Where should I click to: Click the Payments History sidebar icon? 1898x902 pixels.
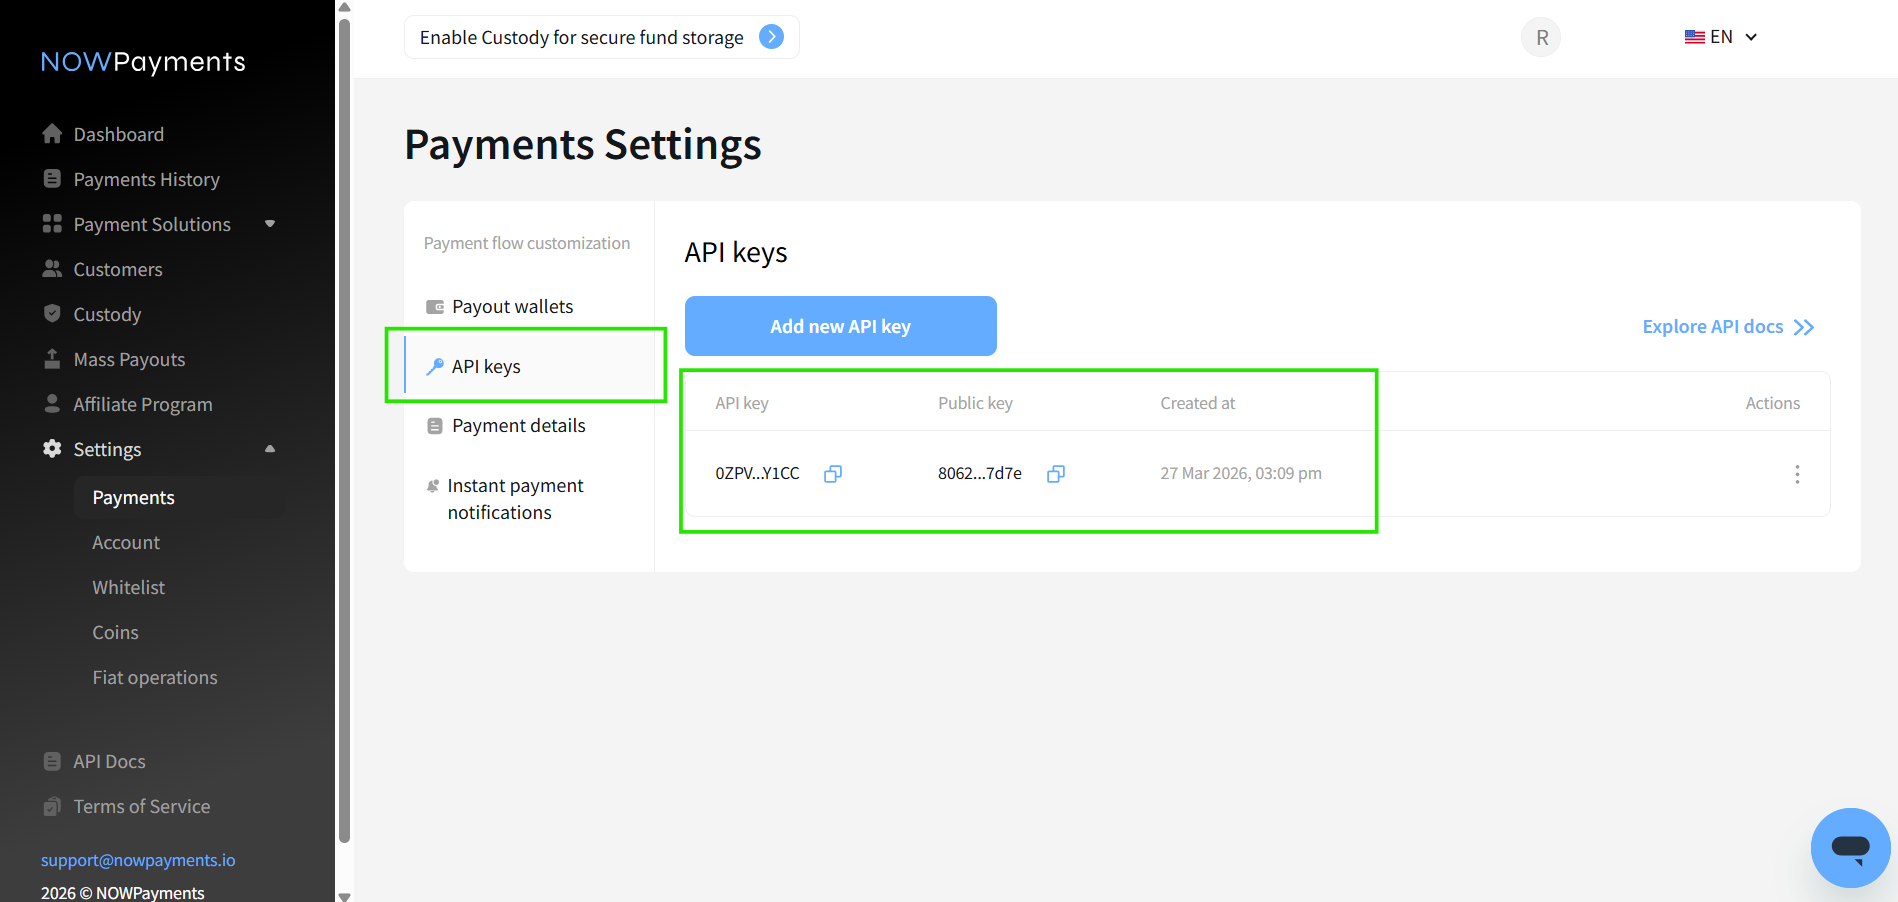pyautogui.click(x=52, y=179)
